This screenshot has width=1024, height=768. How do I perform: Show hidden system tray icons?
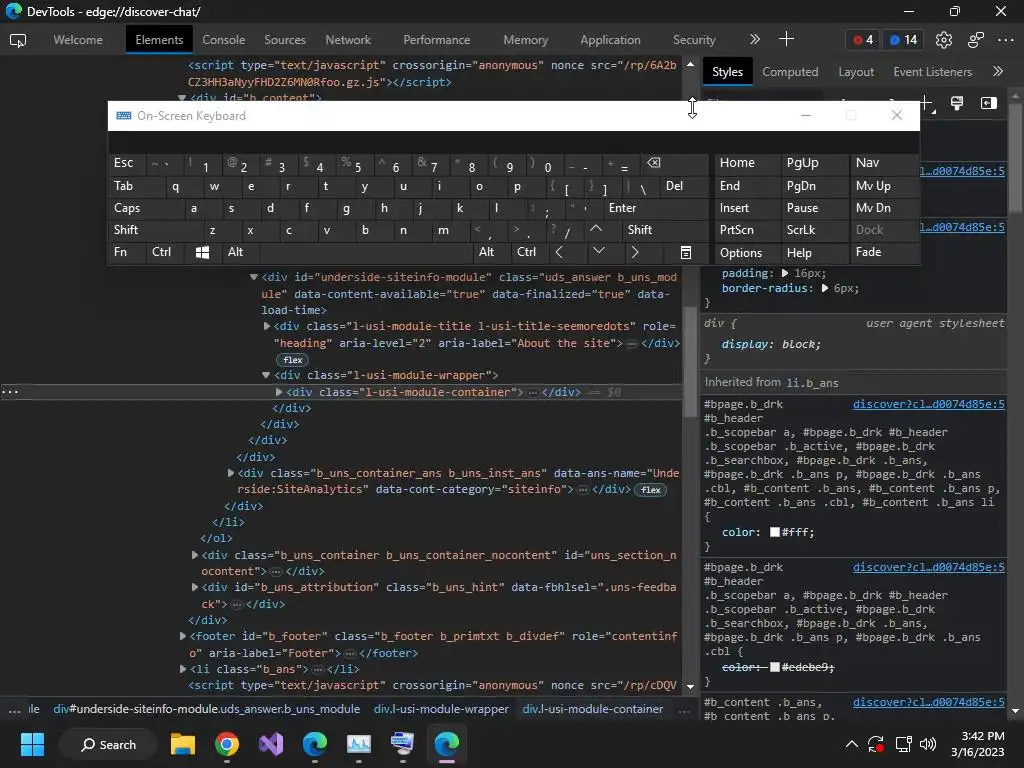pos(852,744)
